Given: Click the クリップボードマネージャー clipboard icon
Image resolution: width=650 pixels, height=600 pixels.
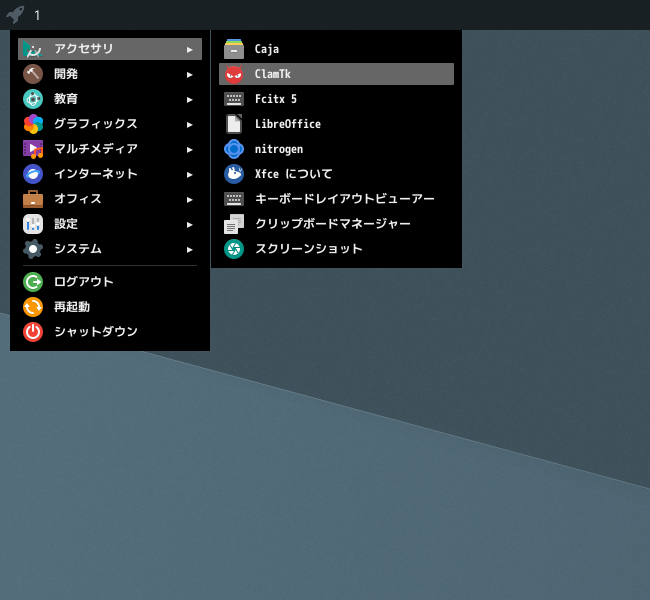Looking at the screenshot, I should pyautogui.click(x=234, y=224).
